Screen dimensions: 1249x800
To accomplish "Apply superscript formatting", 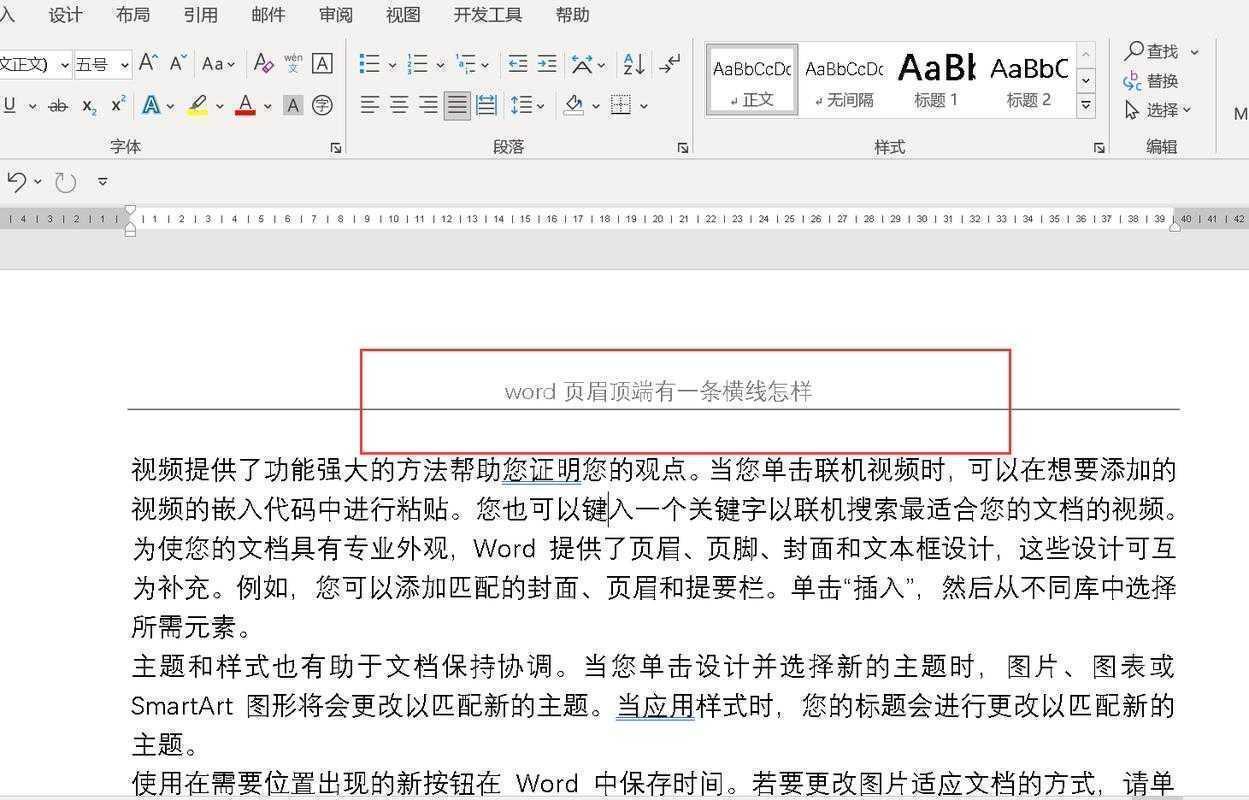I will point(118,105).
